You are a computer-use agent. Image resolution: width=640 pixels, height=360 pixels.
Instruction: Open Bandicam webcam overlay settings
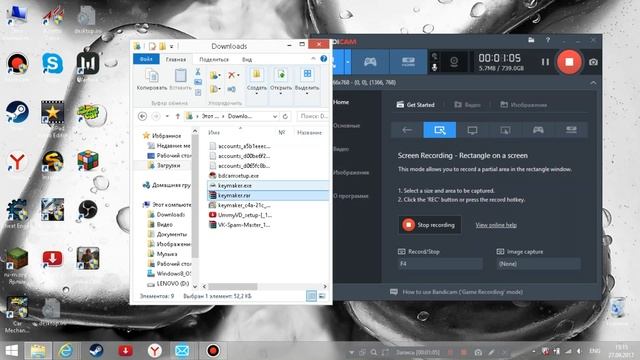click(x=454, y=62)
